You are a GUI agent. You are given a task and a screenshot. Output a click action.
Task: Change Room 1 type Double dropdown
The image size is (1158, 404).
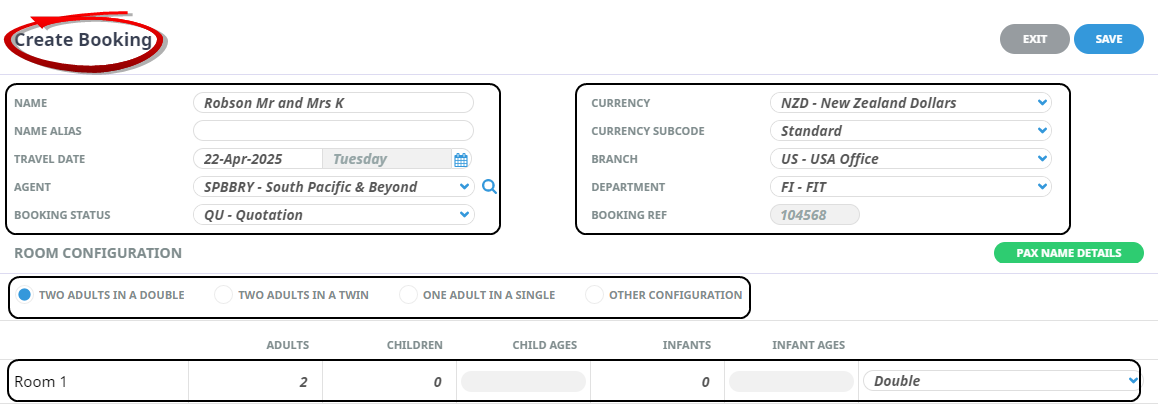pos(1001,381)
